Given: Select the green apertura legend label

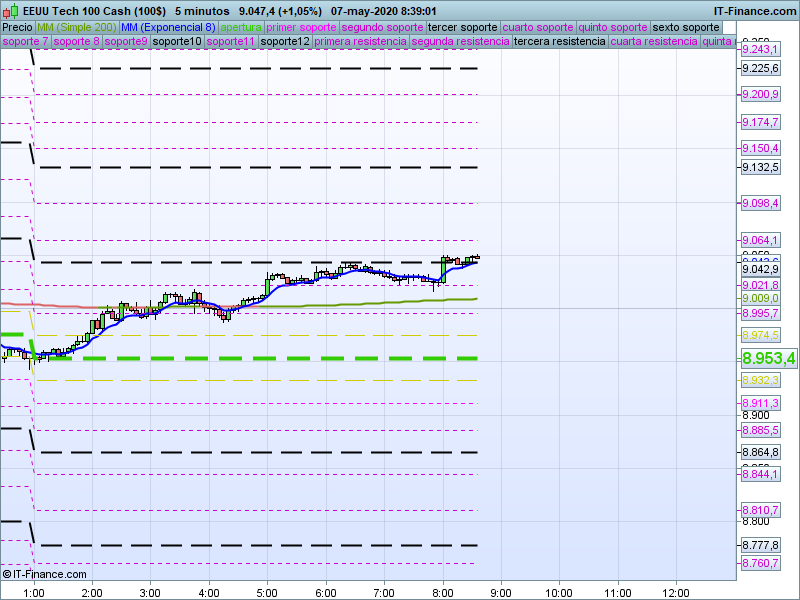Looking at the screenshot, I should click(241, 27).
